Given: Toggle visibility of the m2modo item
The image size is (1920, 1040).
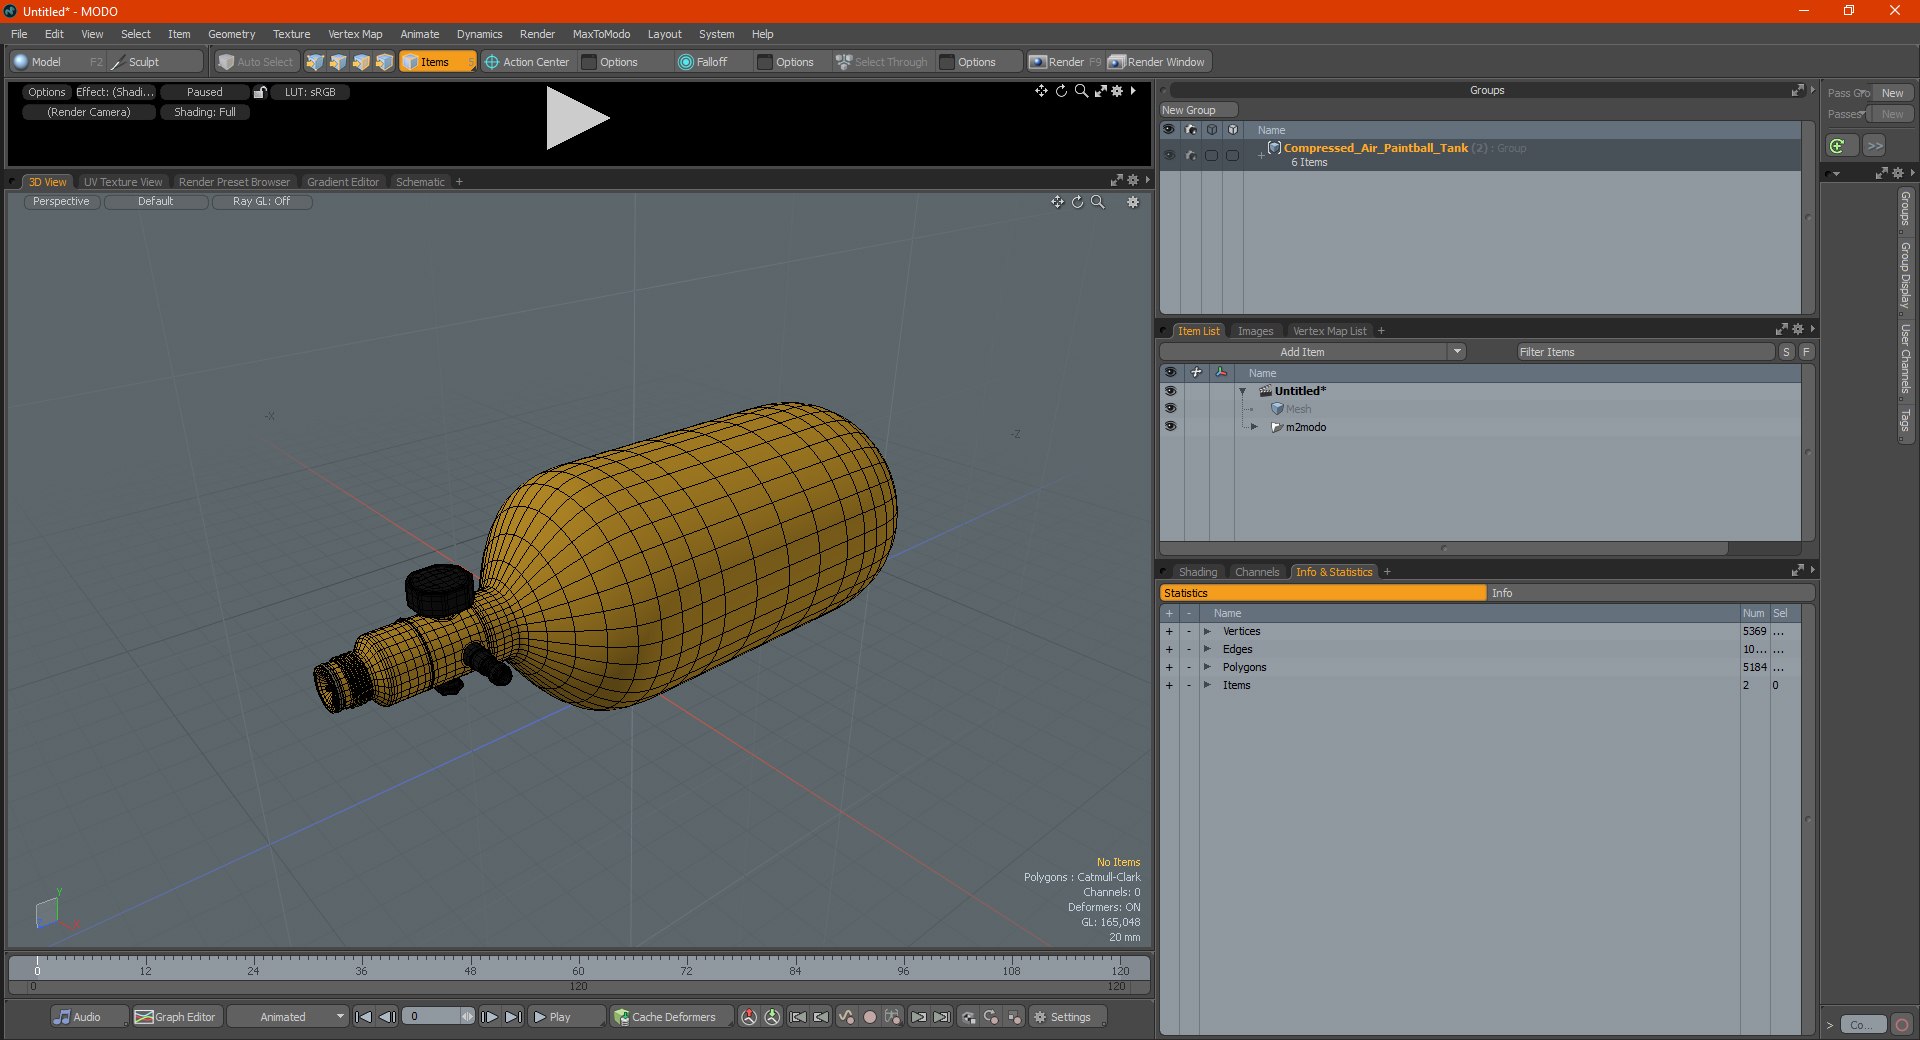Looking at the screenshot, I should pyautogui.click(x=1170, y=427).
